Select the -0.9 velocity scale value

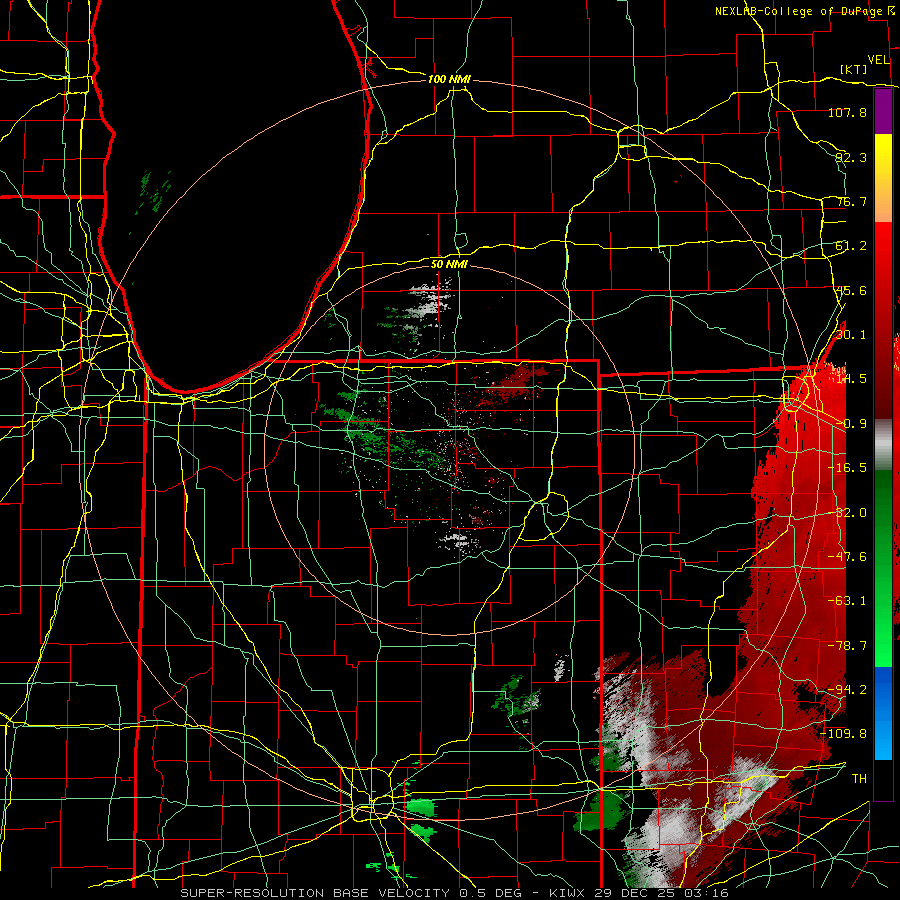(851, 424)
